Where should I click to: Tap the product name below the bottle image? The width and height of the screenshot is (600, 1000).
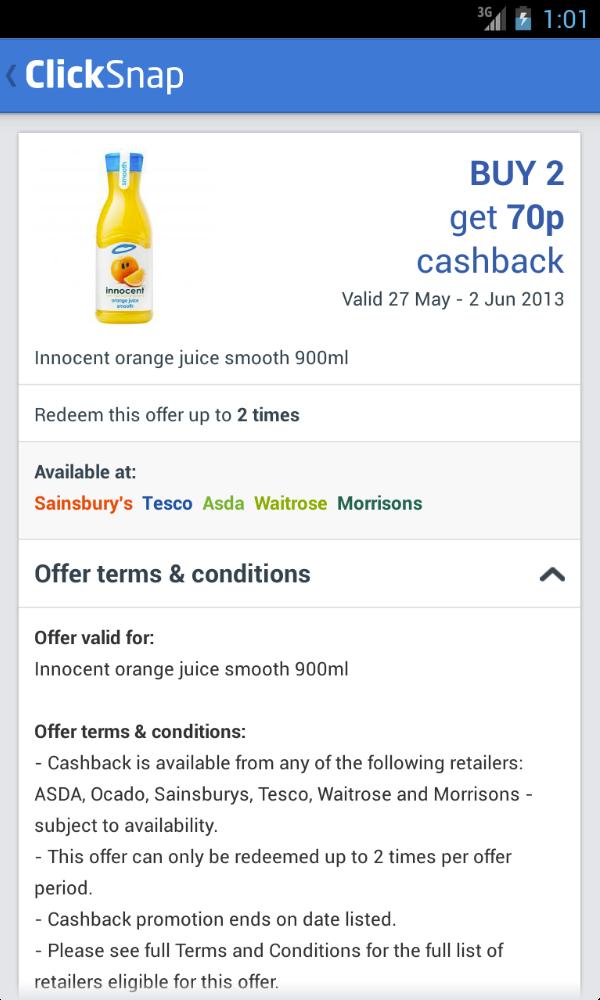(x=191, y=358)
